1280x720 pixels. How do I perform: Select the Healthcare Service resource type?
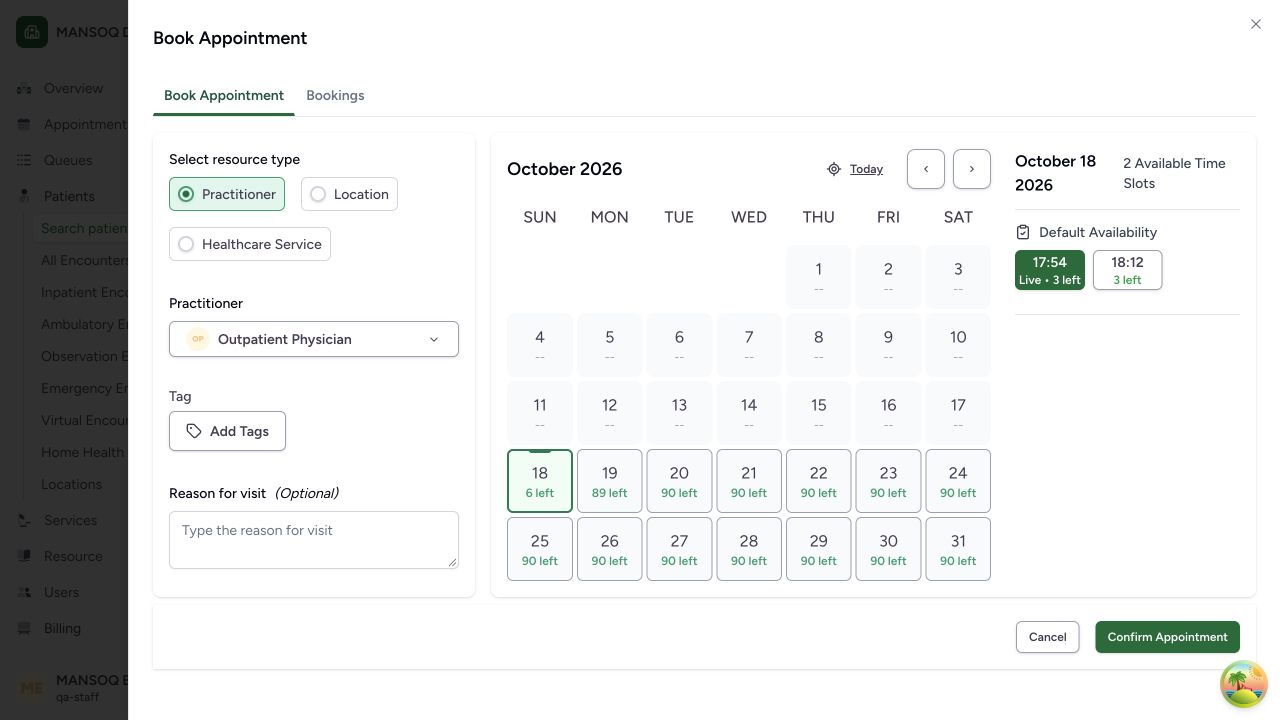click(x=250, y=244)
